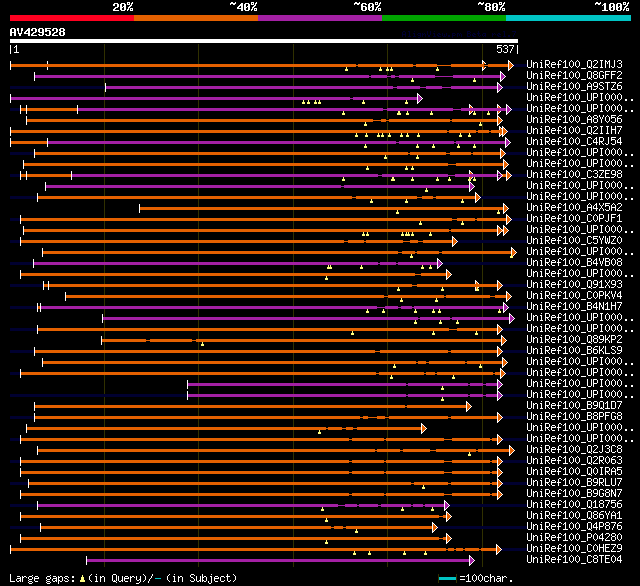The height and width of the screenshot is (586, 640).
Task: Click the orange alignment bar for UniRef100_Q89KP2
Action: 304,340
